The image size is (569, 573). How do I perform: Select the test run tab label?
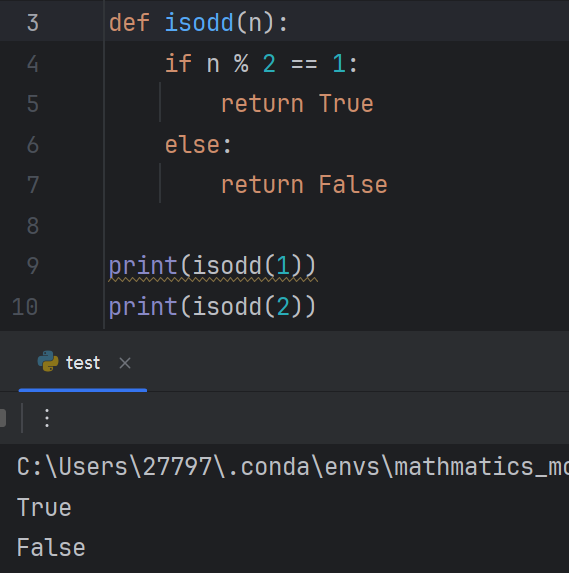[83, 363]
